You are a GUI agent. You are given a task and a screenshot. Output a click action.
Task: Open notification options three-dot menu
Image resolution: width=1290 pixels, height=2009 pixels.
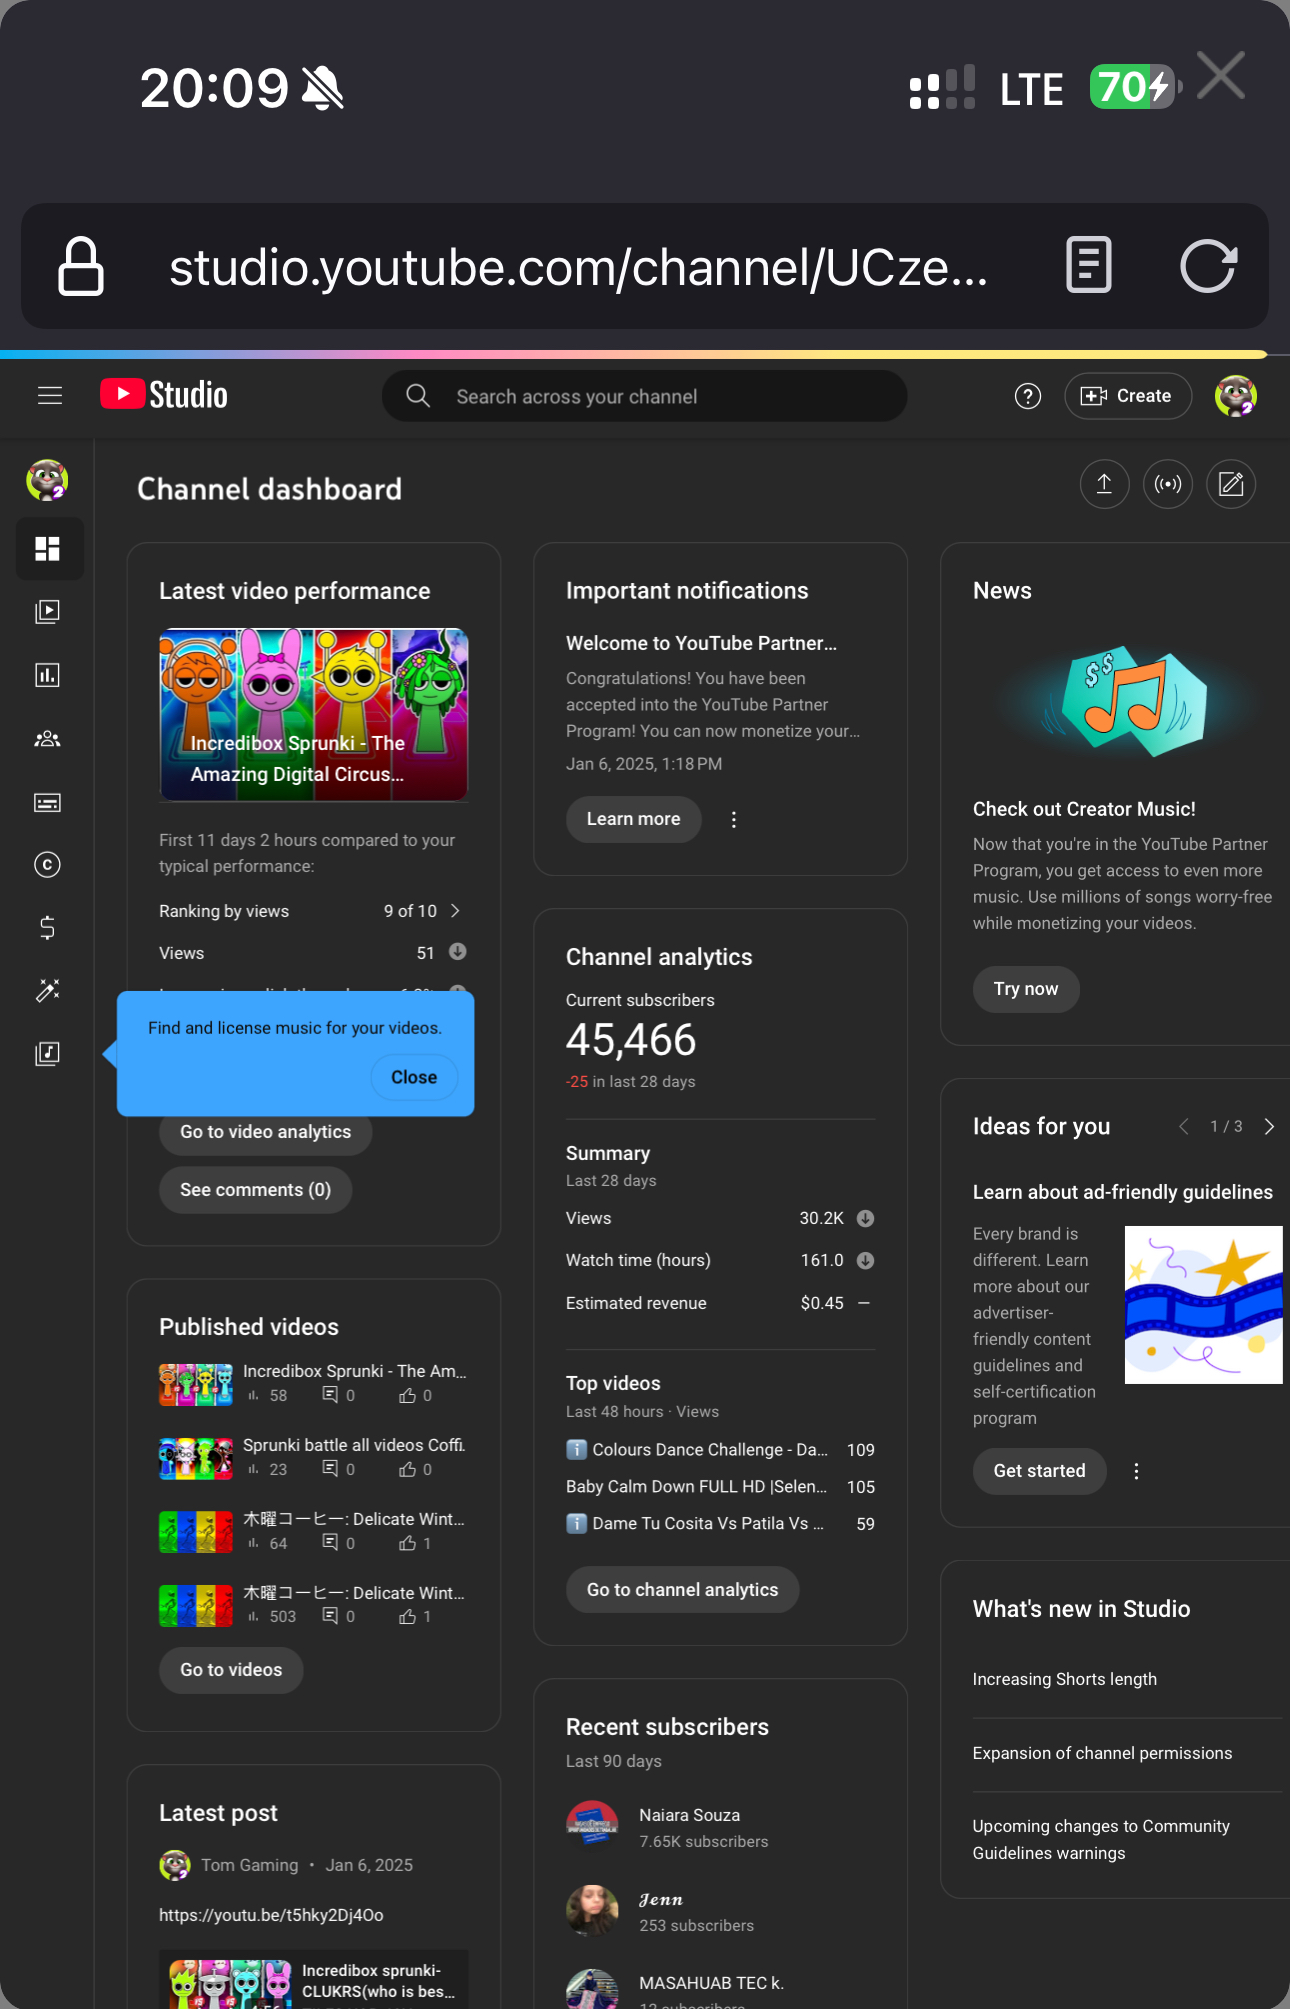point(734,820)
